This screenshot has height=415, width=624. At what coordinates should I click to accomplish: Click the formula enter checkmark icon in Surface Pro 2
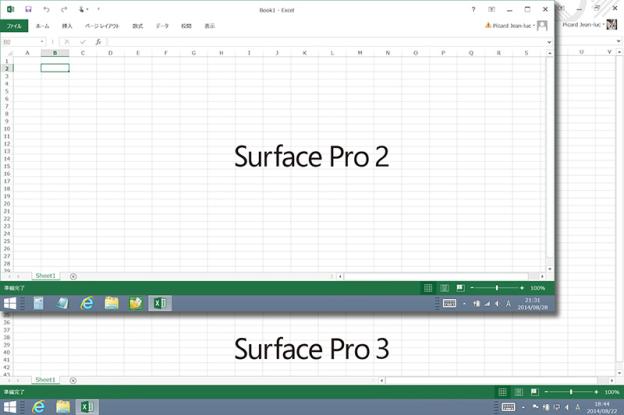click(x=83, y=42)
